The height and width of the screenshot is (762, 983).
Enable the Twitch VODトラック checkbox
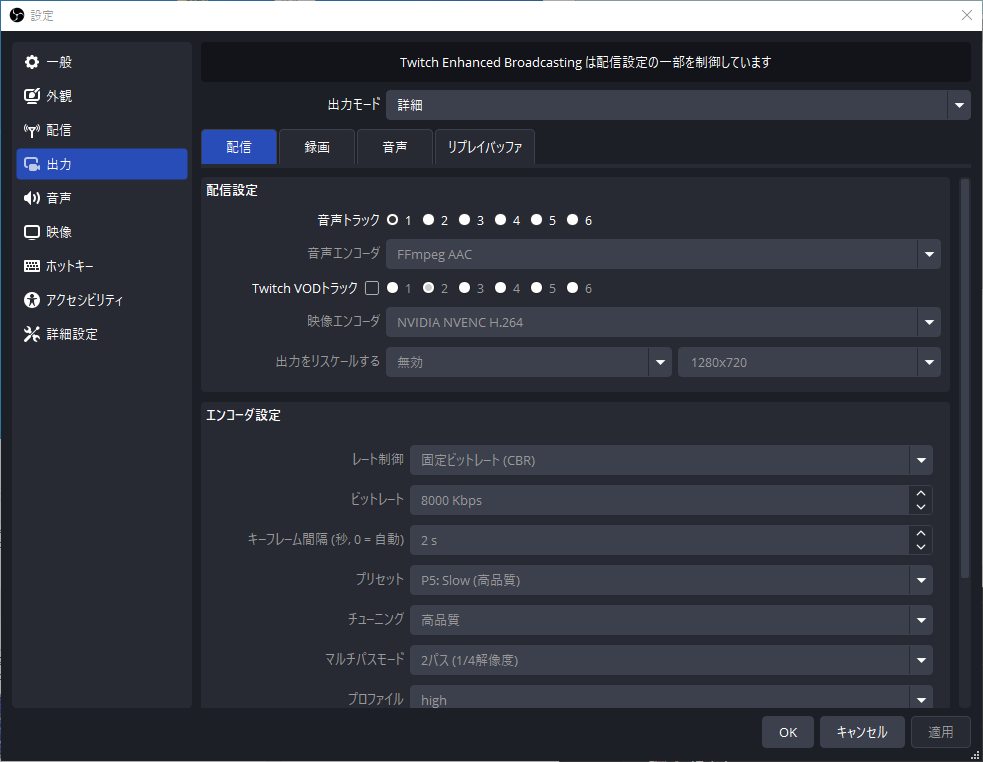(x=372, y=289)
